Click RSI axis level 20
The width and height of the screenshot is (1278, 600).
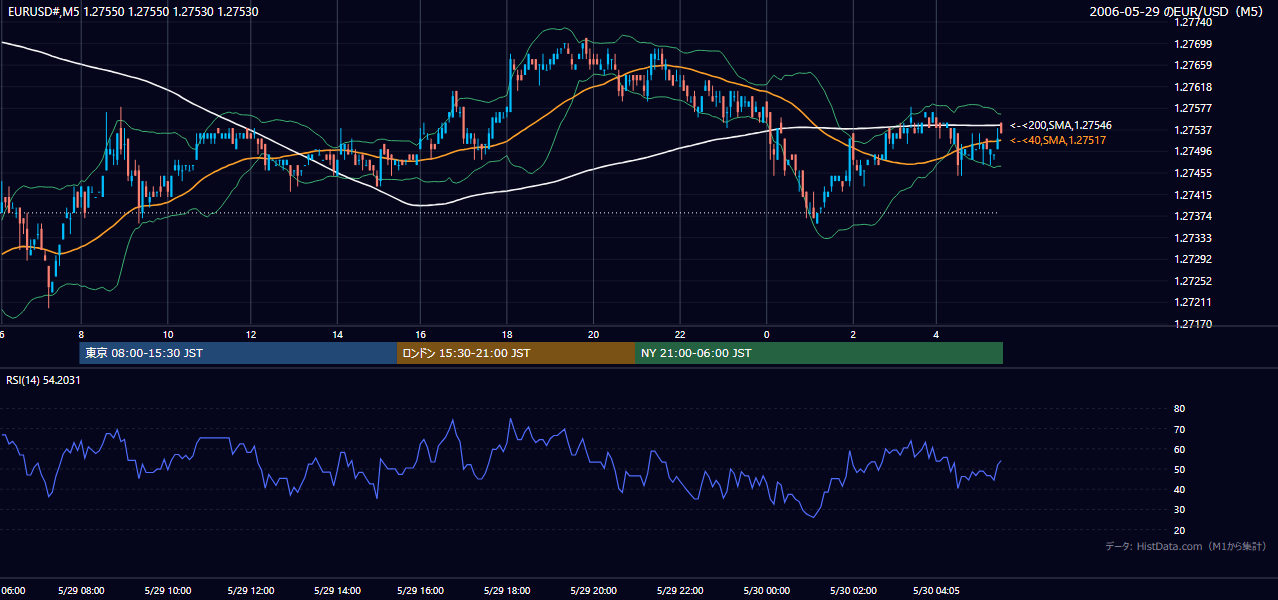point(1179,530)
